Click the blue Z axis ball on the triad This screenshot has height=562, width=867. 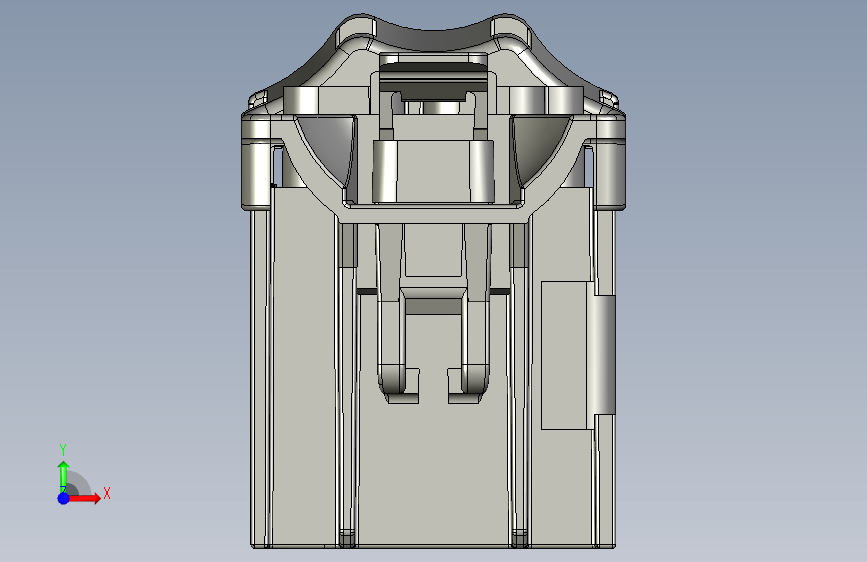tap(64, 498)
